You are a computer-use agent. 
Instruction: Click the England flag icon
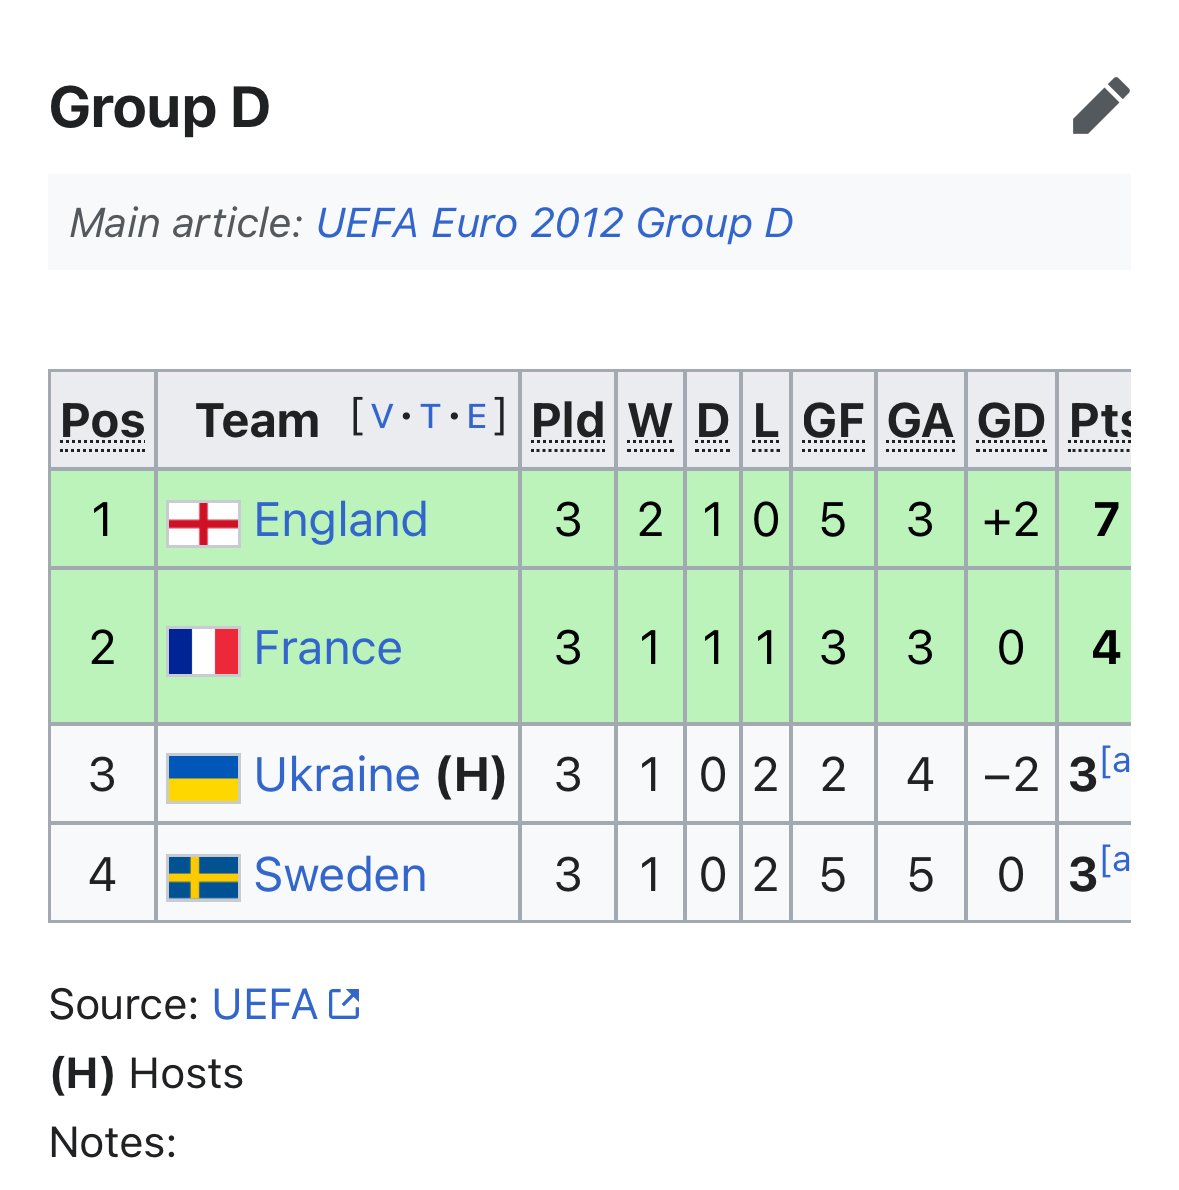tap(203, 523)
